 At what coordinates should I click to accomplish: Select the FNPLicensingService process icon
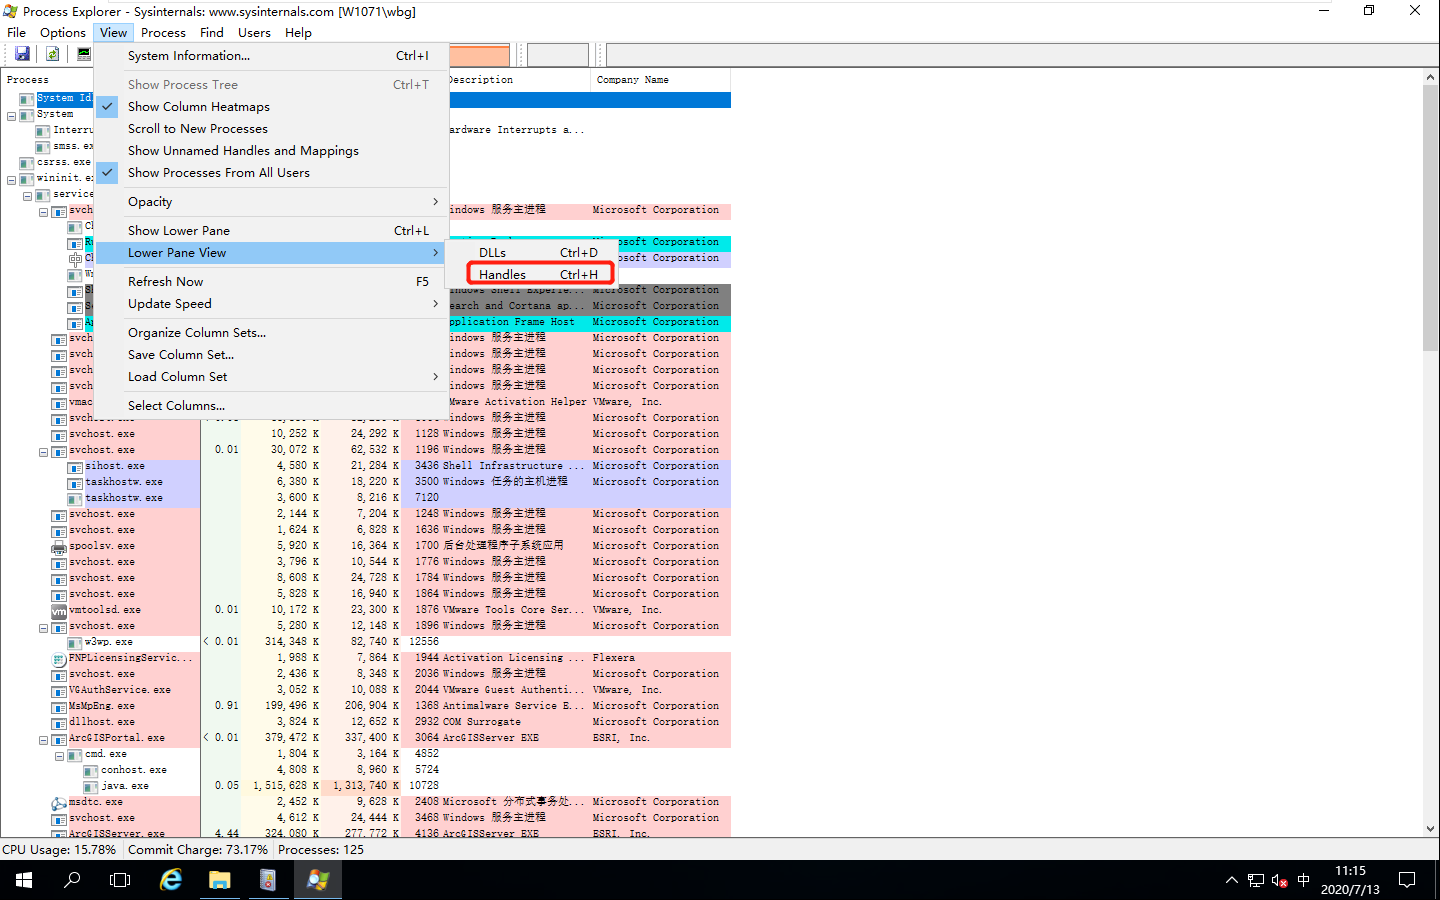coord(59,658)
